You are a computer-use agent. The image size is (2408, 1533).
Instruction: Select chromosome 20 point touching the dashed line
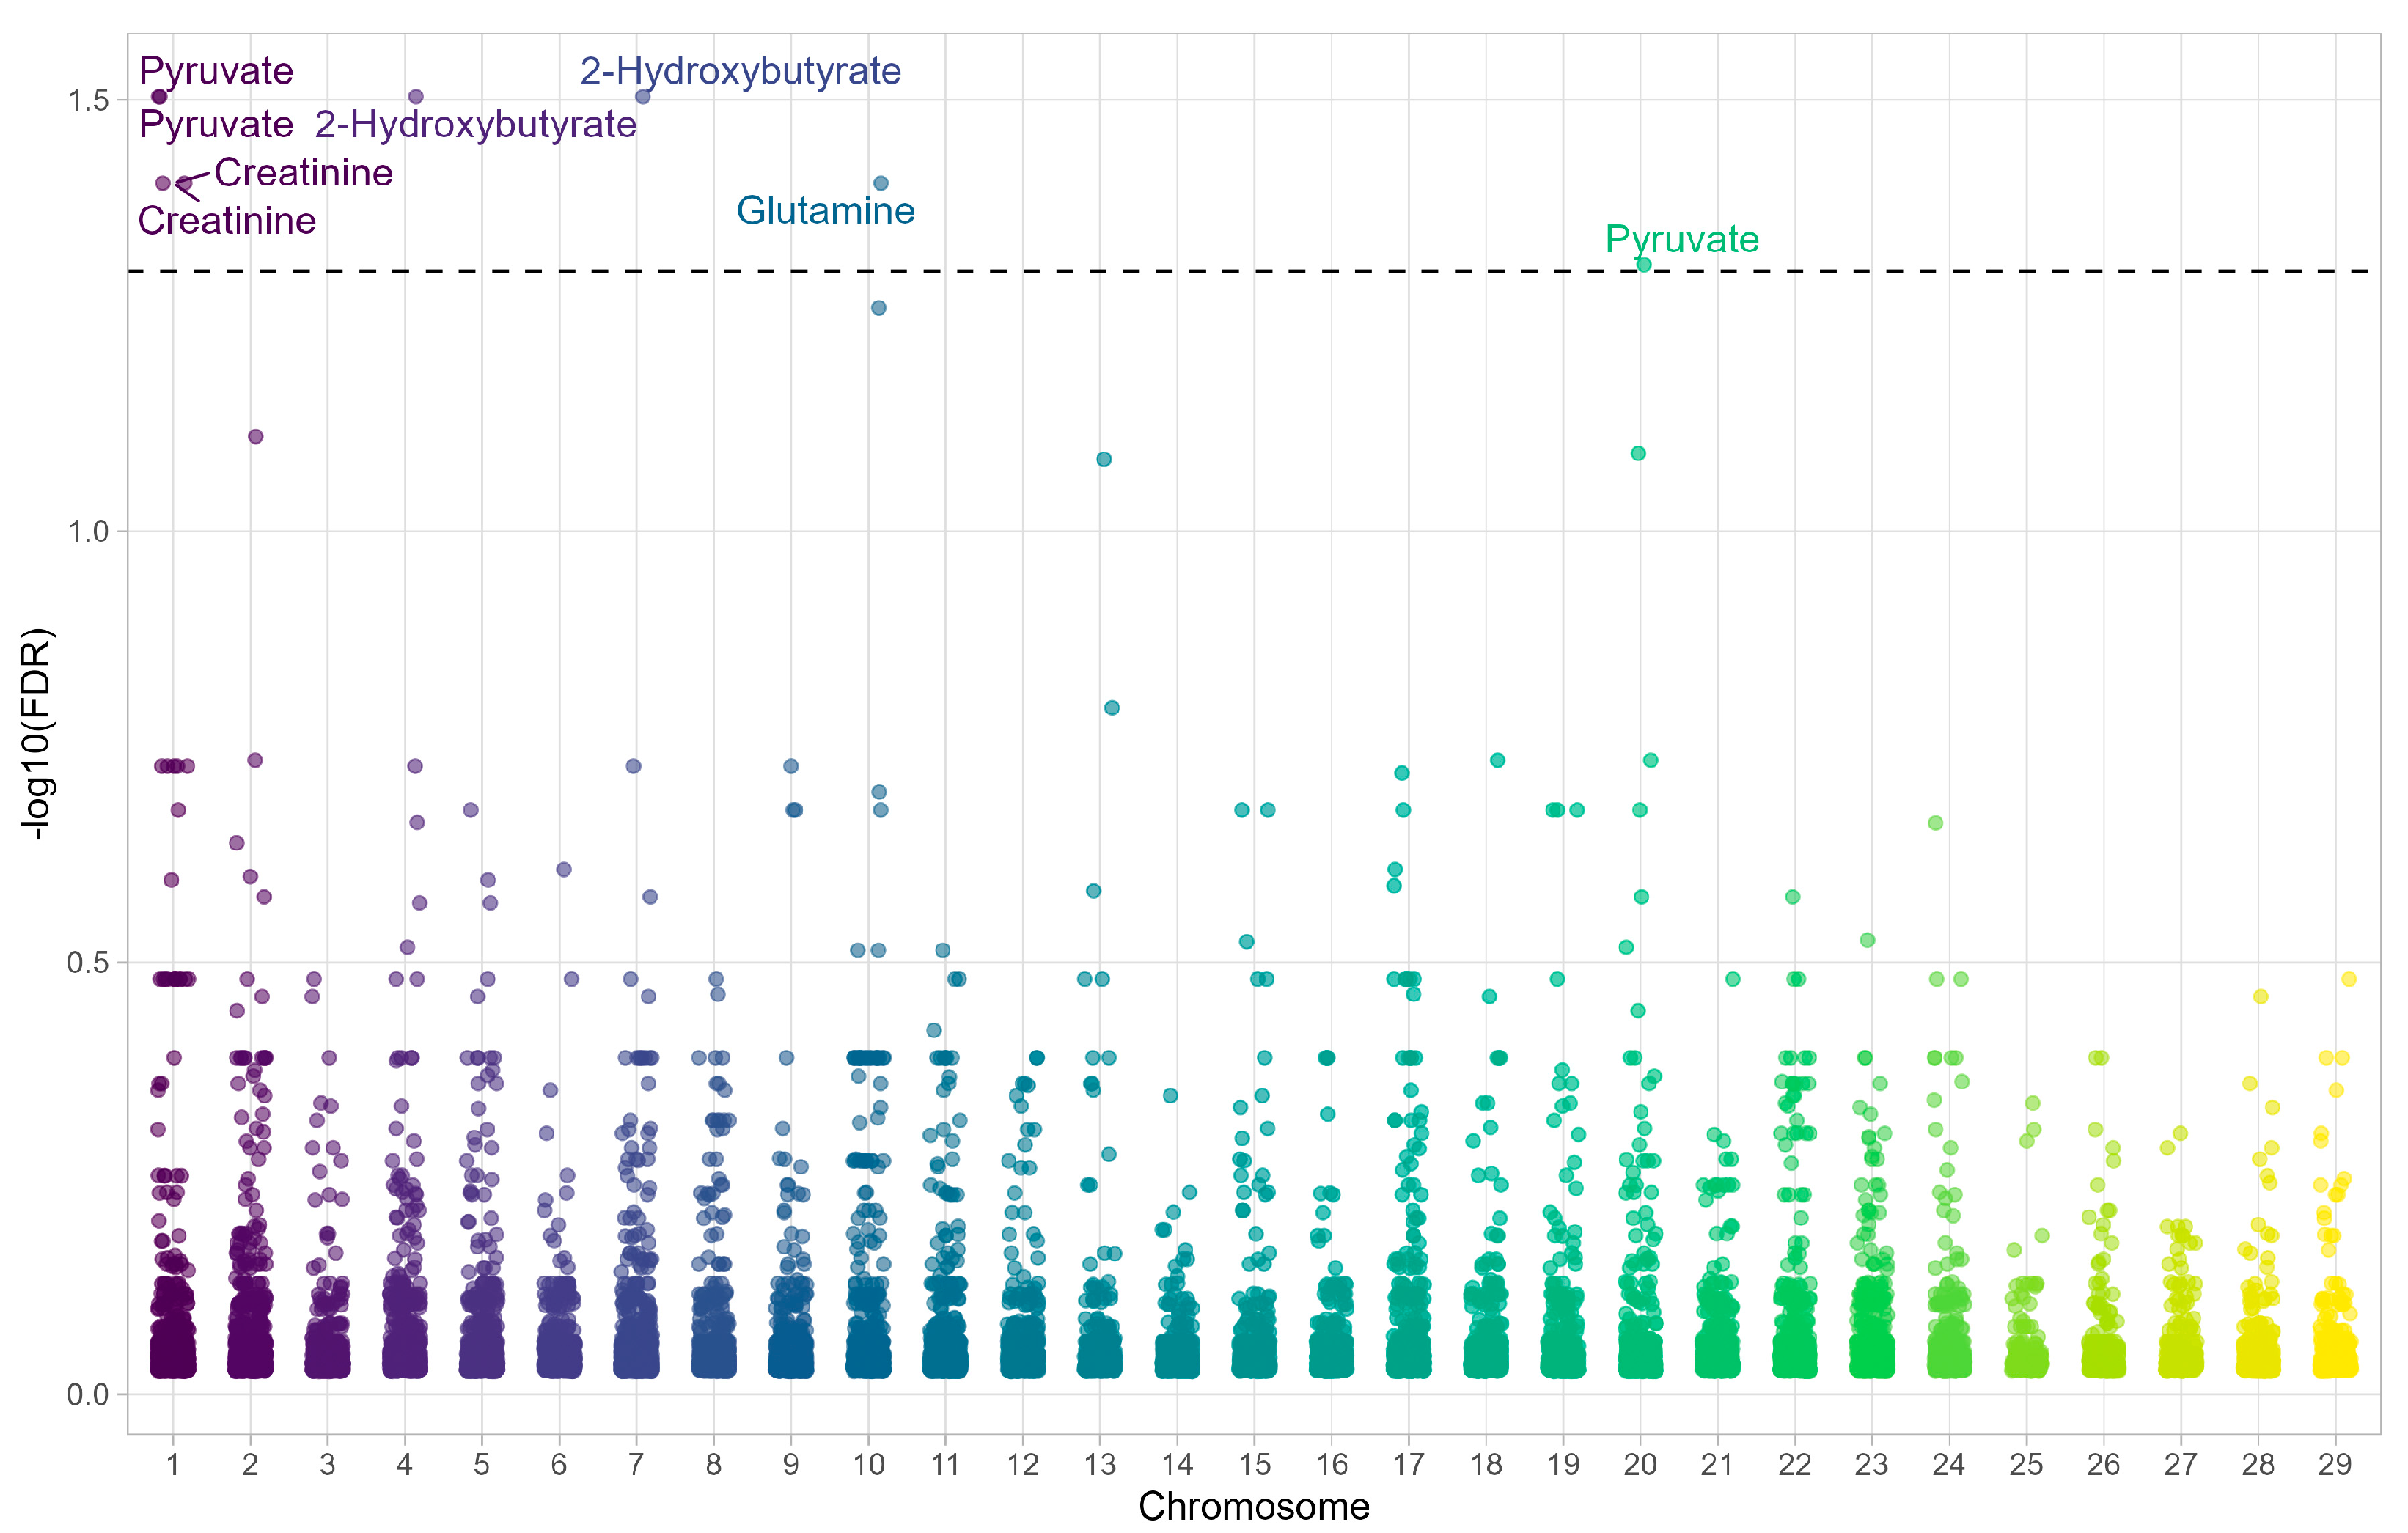coord(1643,265)
